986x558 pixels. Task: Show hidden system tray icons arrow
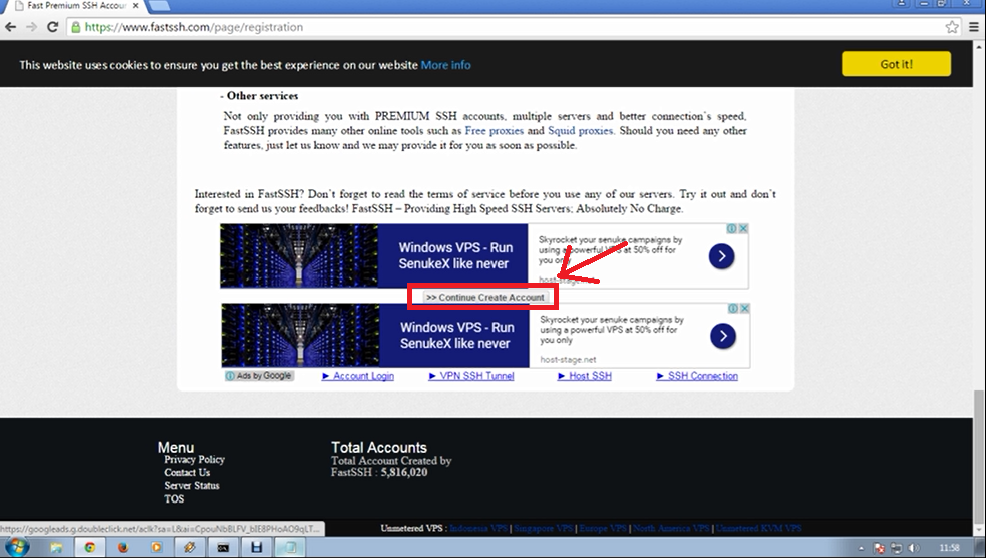[861, 549]
